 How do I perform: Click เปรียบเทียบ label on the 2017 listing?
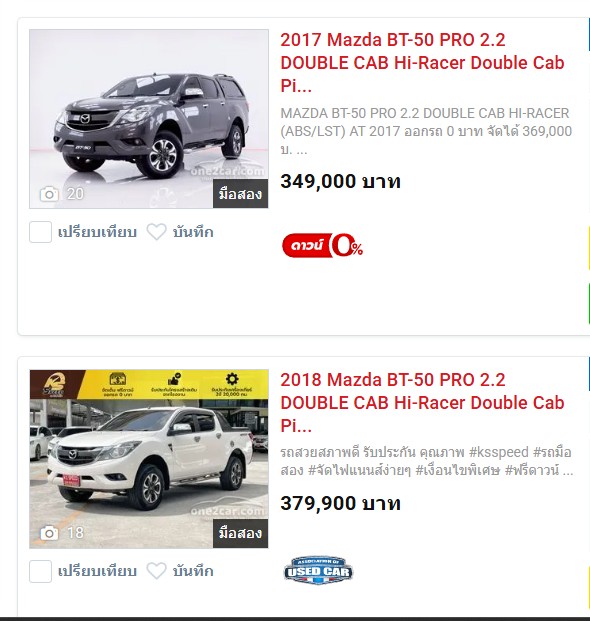(97, 232)
